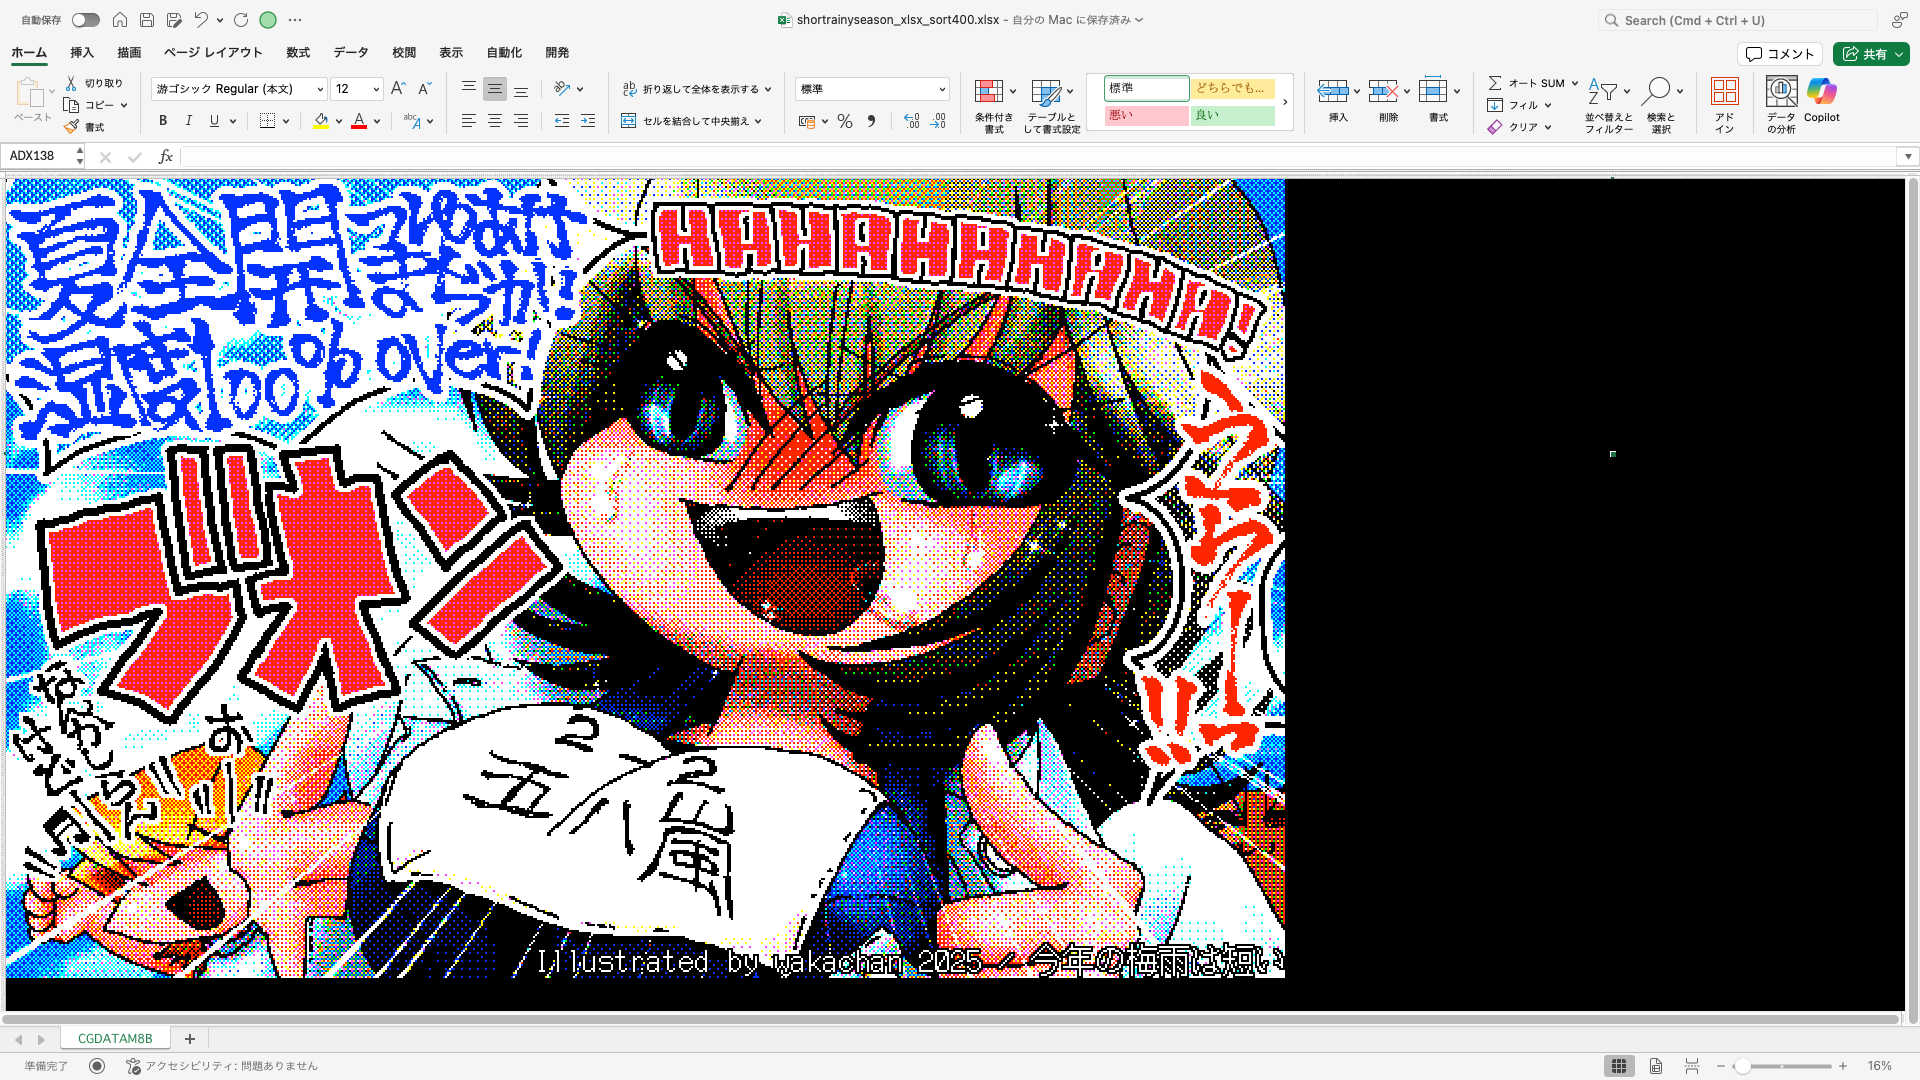Click the Save floppy disk icon
The width and height of the screenshot is (1920, 1080).
coord(147,20)
